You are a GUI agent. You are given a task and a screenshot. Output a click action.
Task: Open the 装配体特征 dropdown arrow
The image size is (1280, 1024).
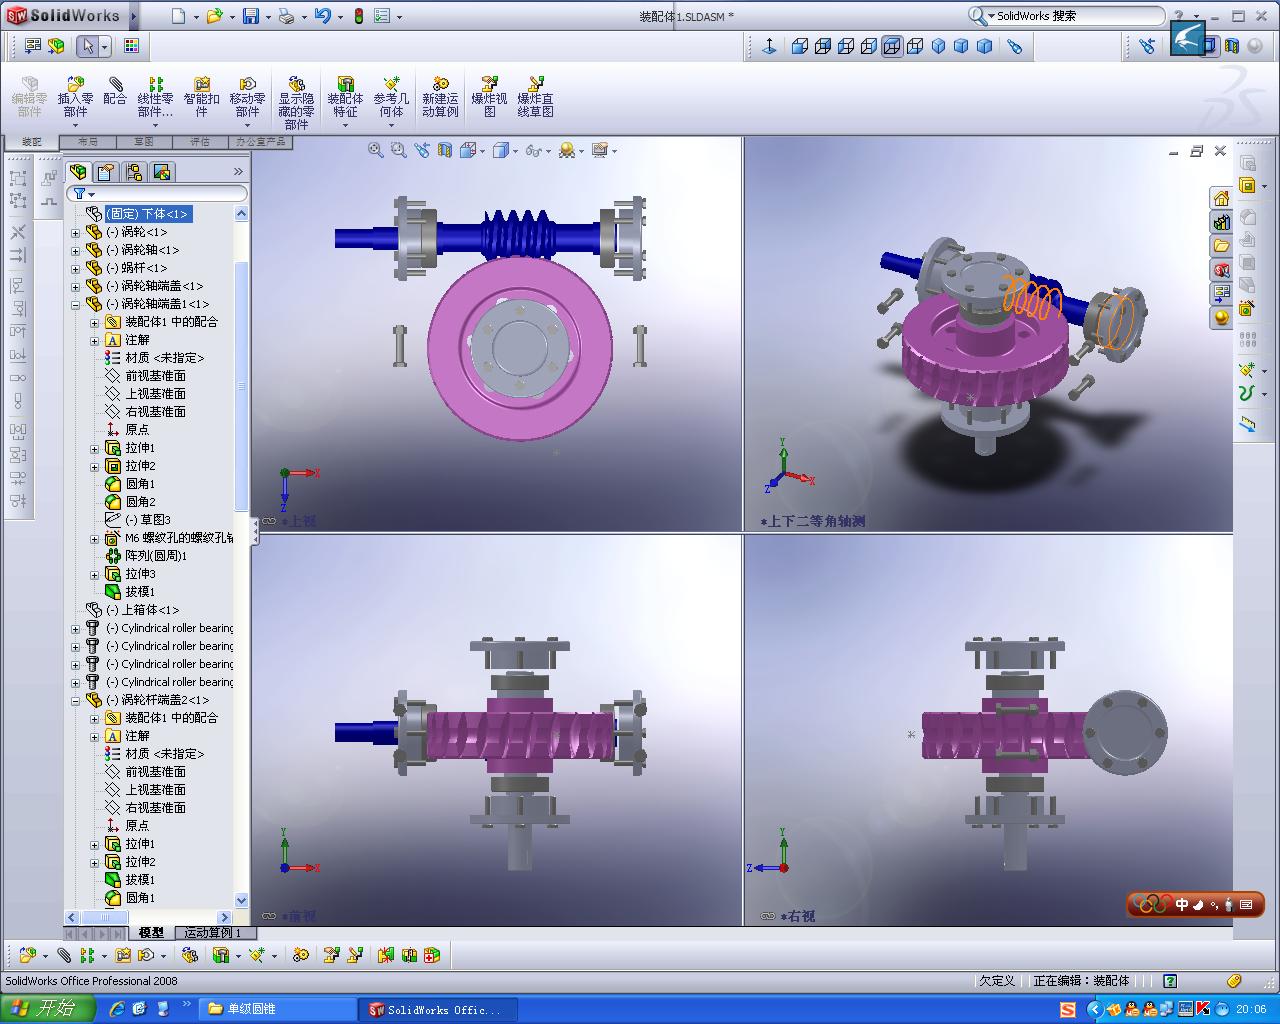345,124
